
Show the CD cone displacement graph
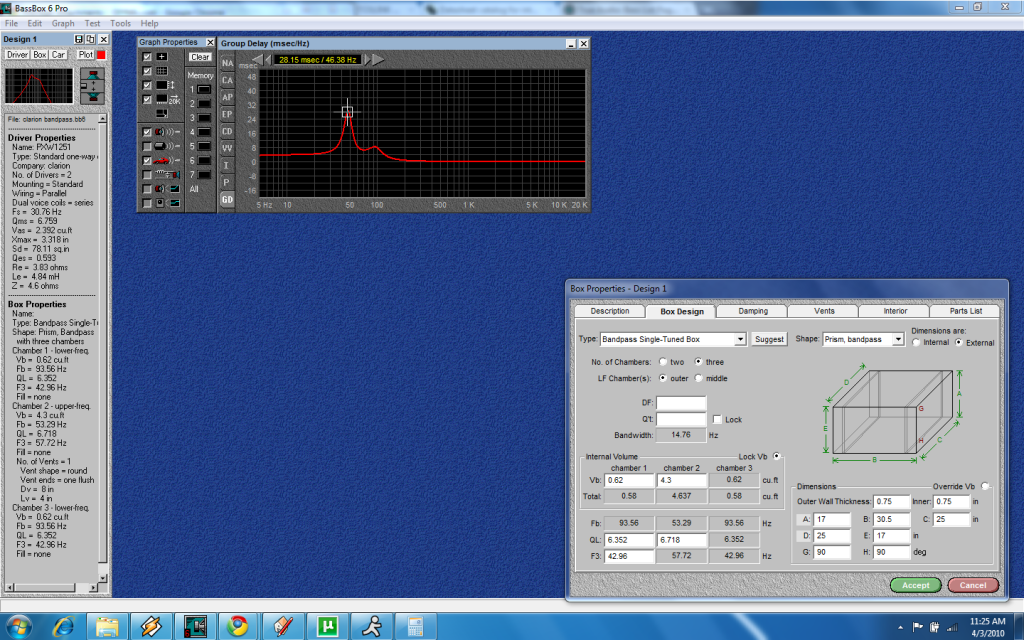coord(227,131)
